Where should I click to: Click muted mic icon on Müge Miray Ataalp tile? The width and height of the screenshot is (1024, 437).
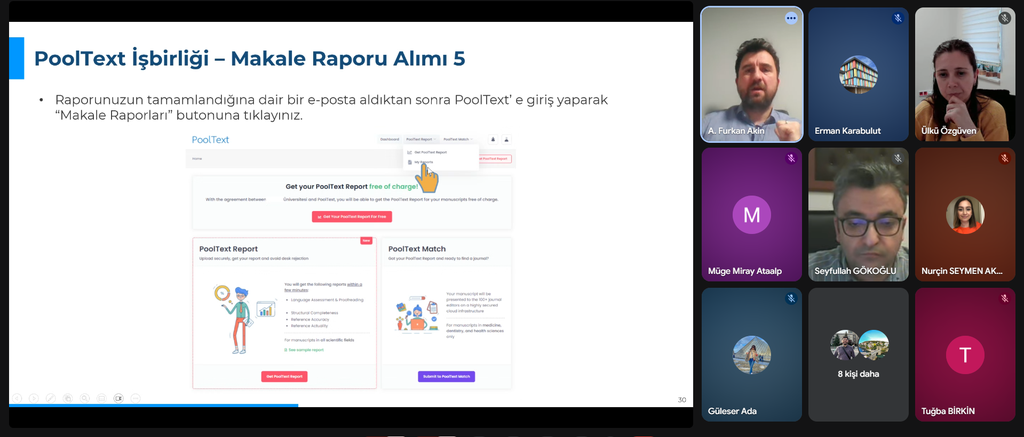coord(791,158)
